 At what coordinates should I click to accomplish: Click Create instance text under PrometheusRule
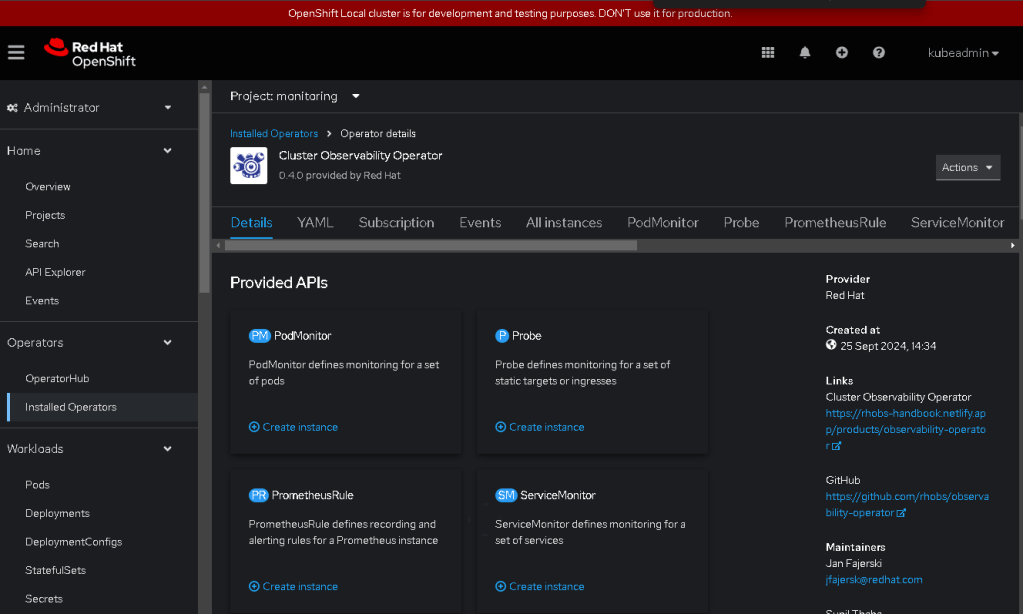click(x=300, y=587)
